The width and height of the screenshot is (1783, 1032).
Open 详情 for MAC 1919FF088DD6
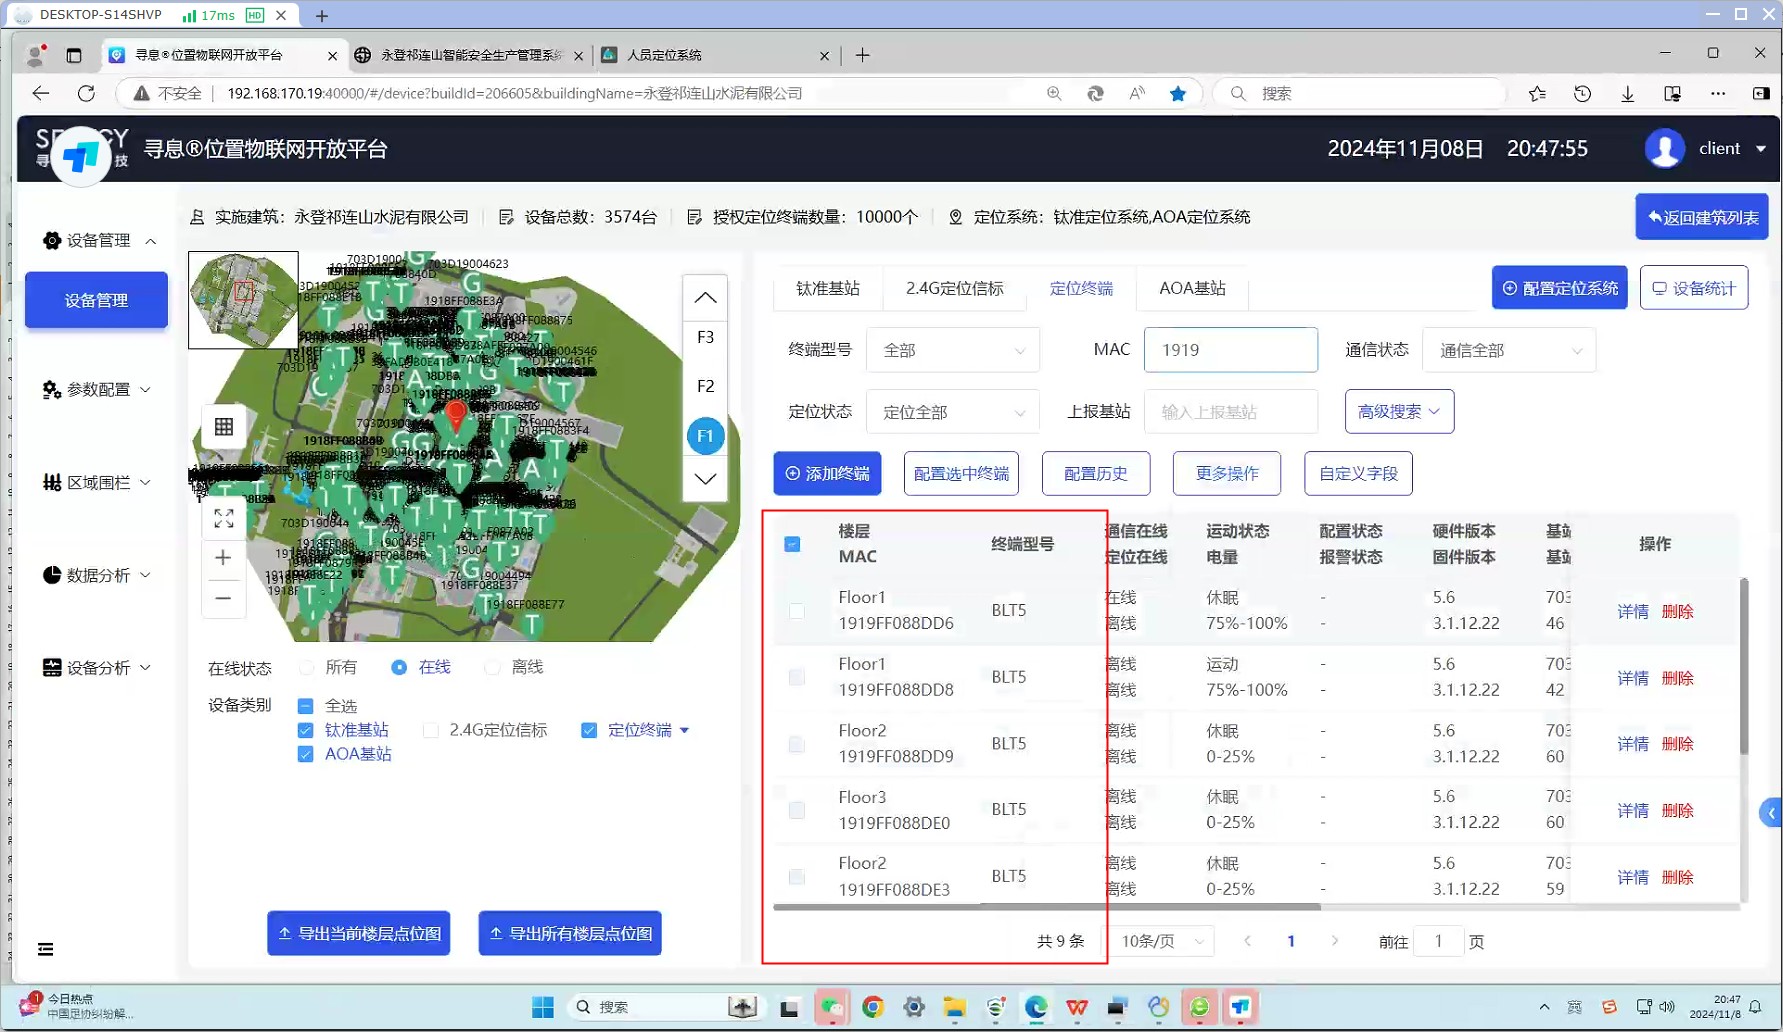pyautogui.click(x=1633, y=611)
